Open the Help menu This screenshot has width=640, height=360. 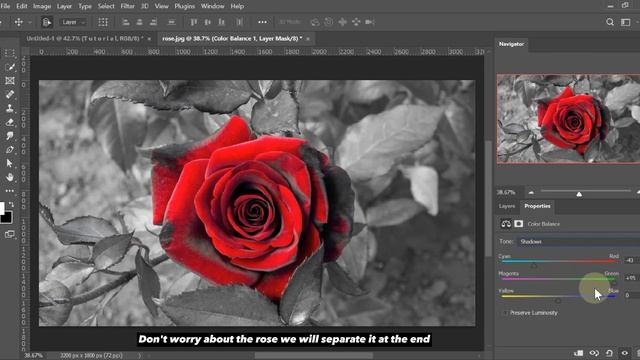pyautogui.click(x=237, y=6)
